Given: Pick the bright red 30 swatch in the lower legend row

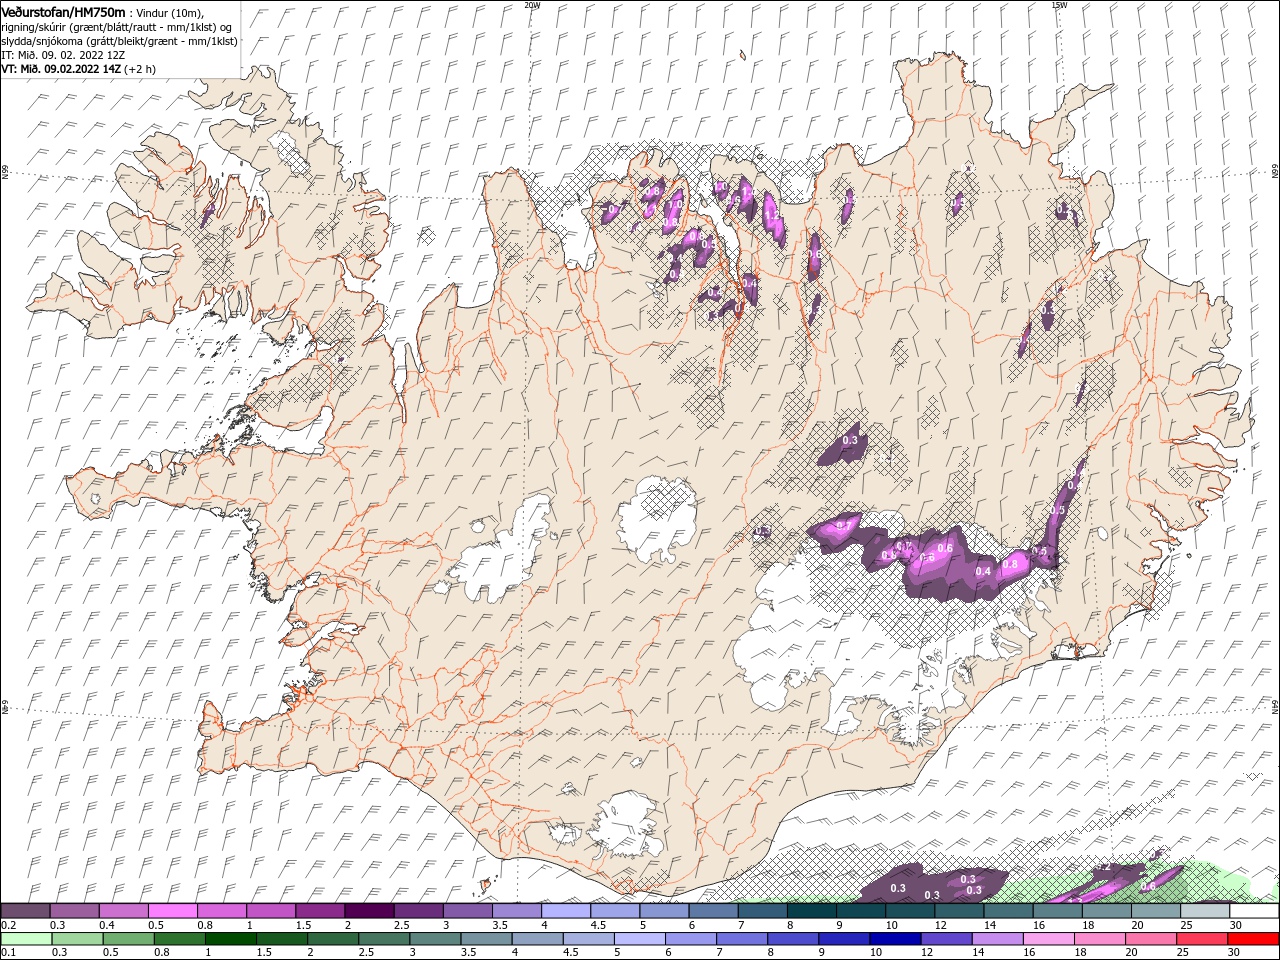Looking at the screenshot, I should [1254, 939].
